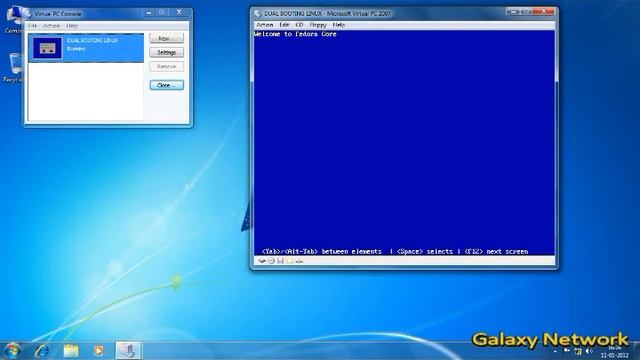
Task: Click the DUAL BOOTING LINUX machine thumbnail
Action: point(47,48)
